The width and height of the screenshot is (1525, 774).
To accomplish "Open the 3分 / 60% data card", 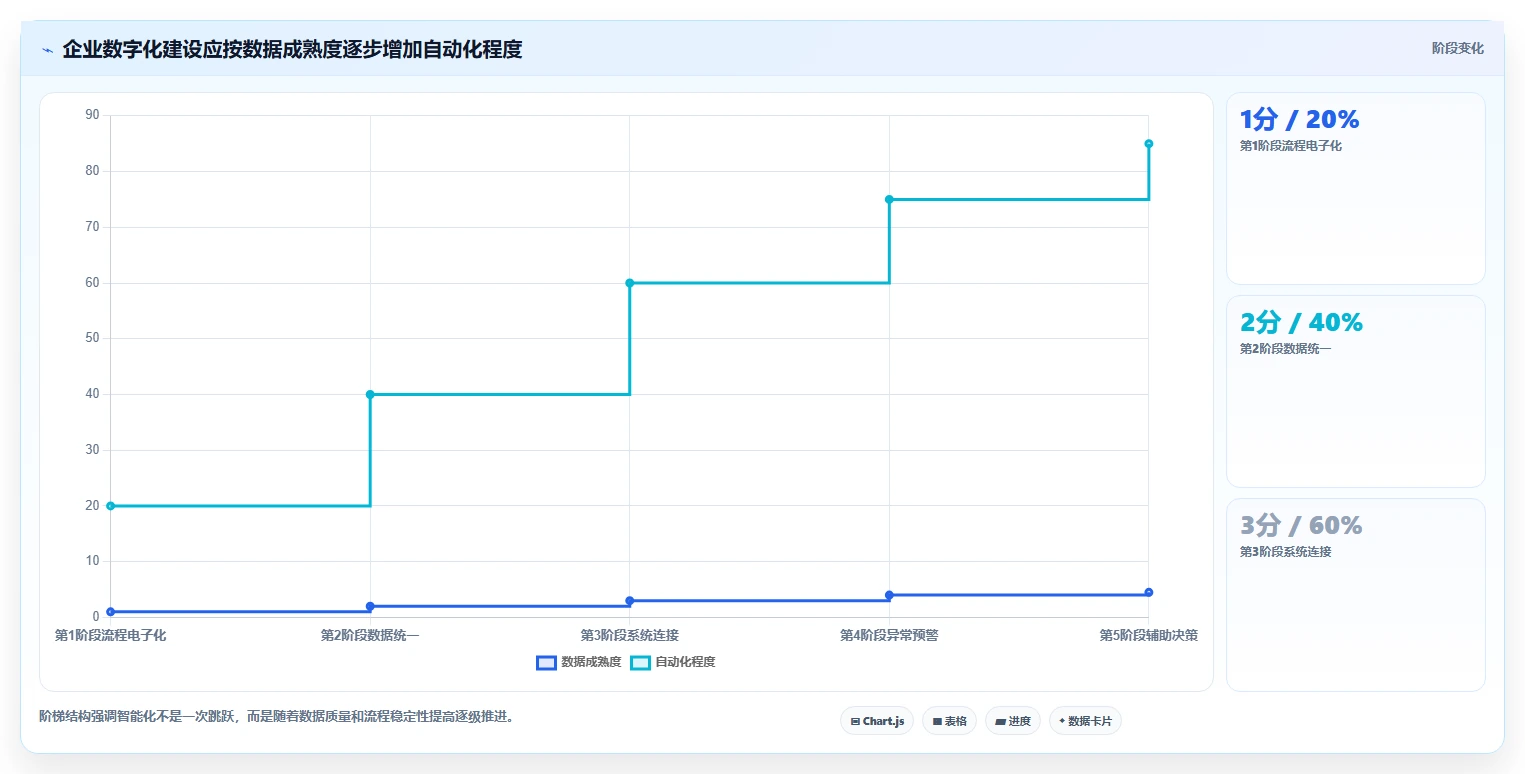I will 1355,594.
